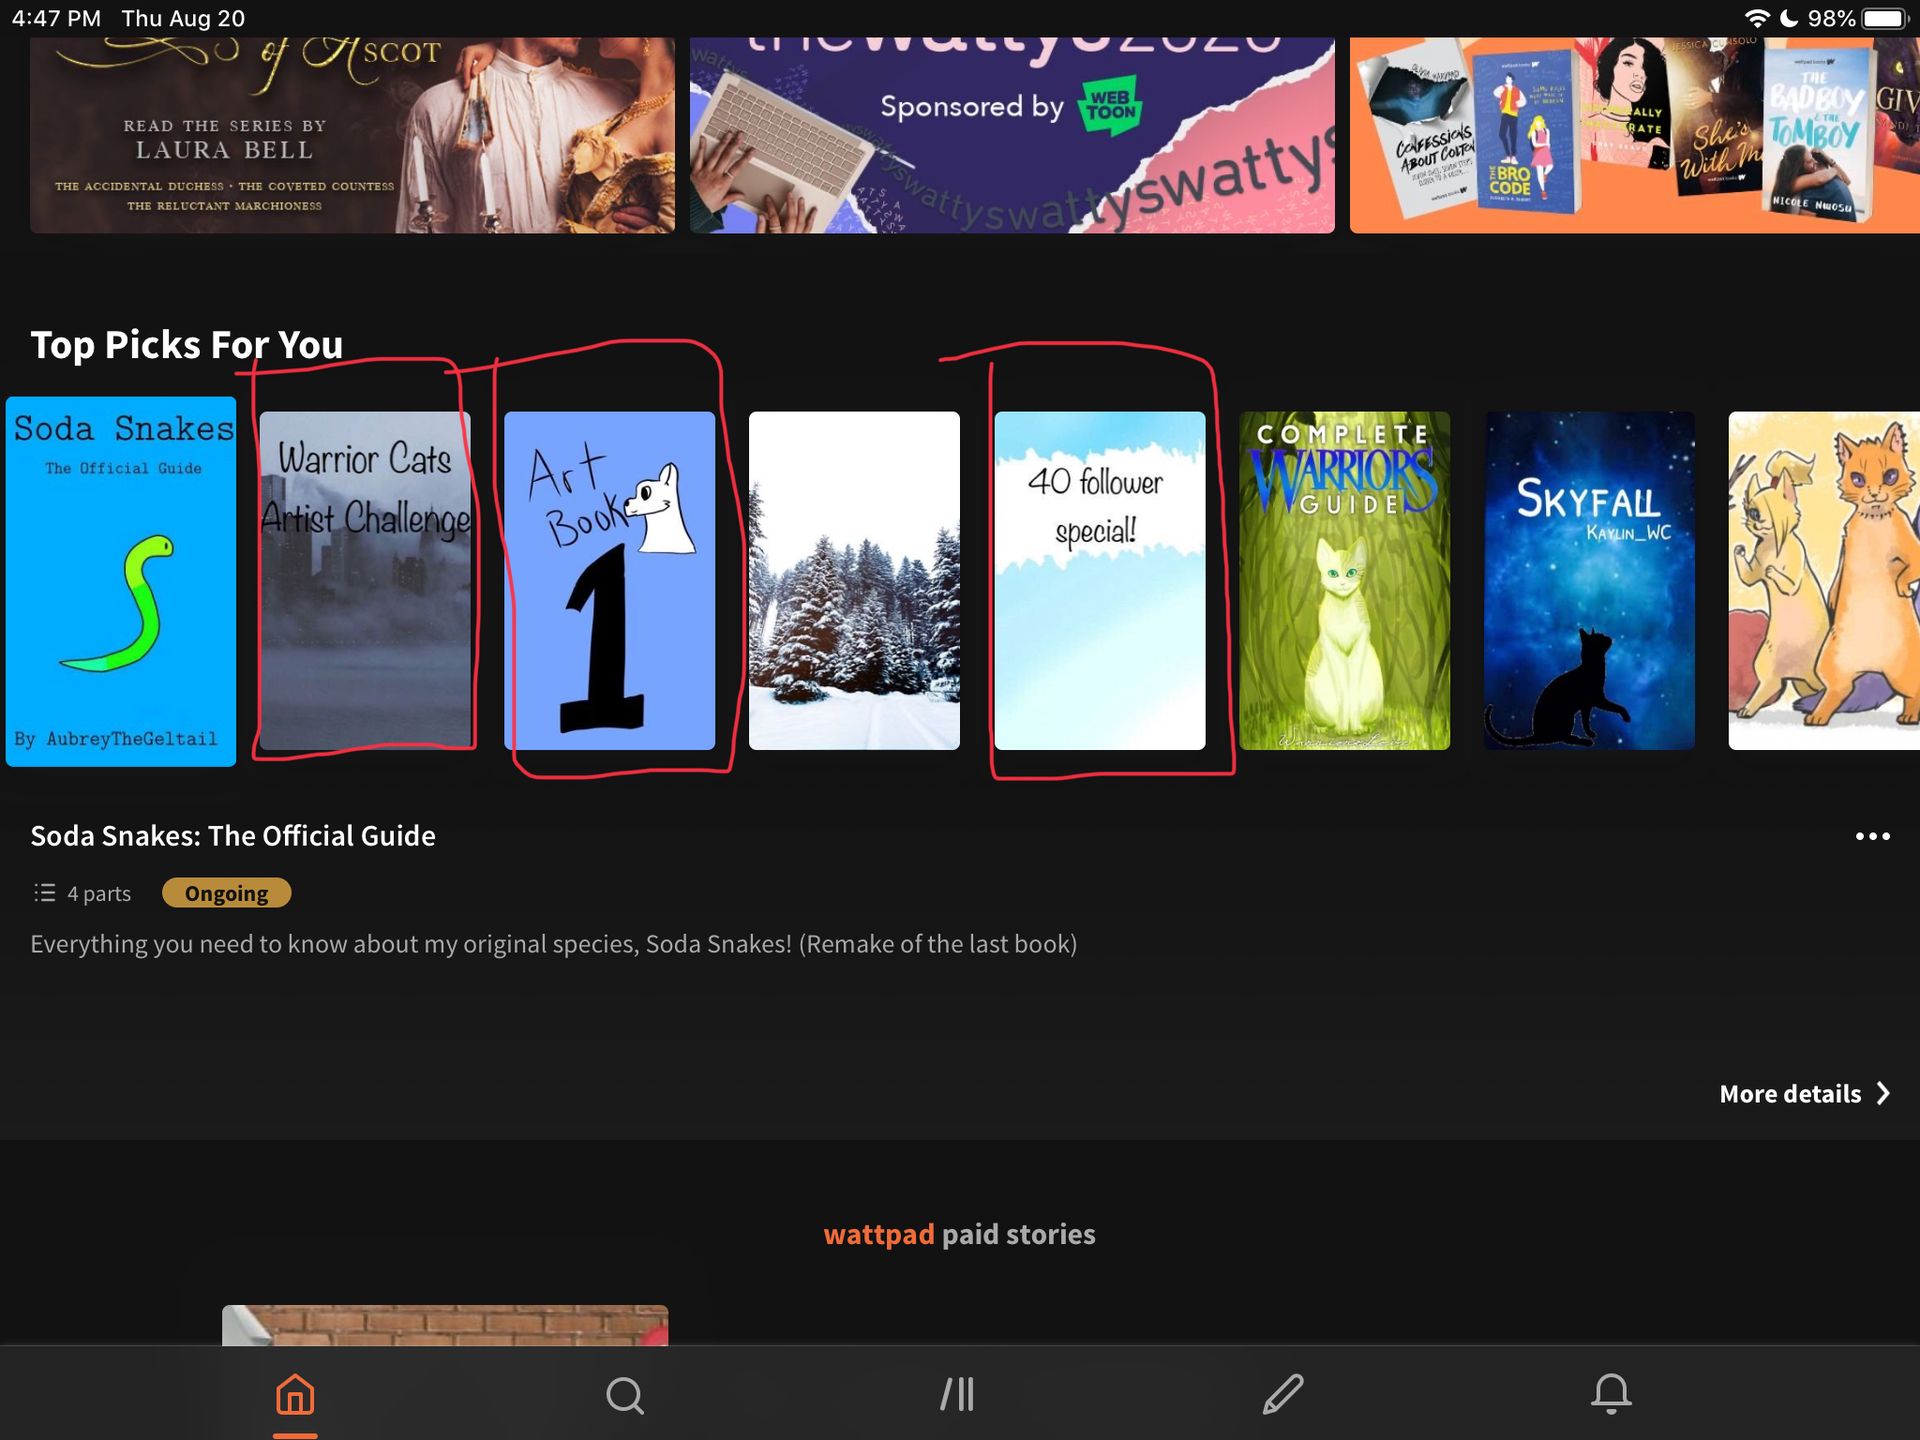1920x1440 pixels.
Task: Tap the 4:47 PM clock
Action: [56, 18]
